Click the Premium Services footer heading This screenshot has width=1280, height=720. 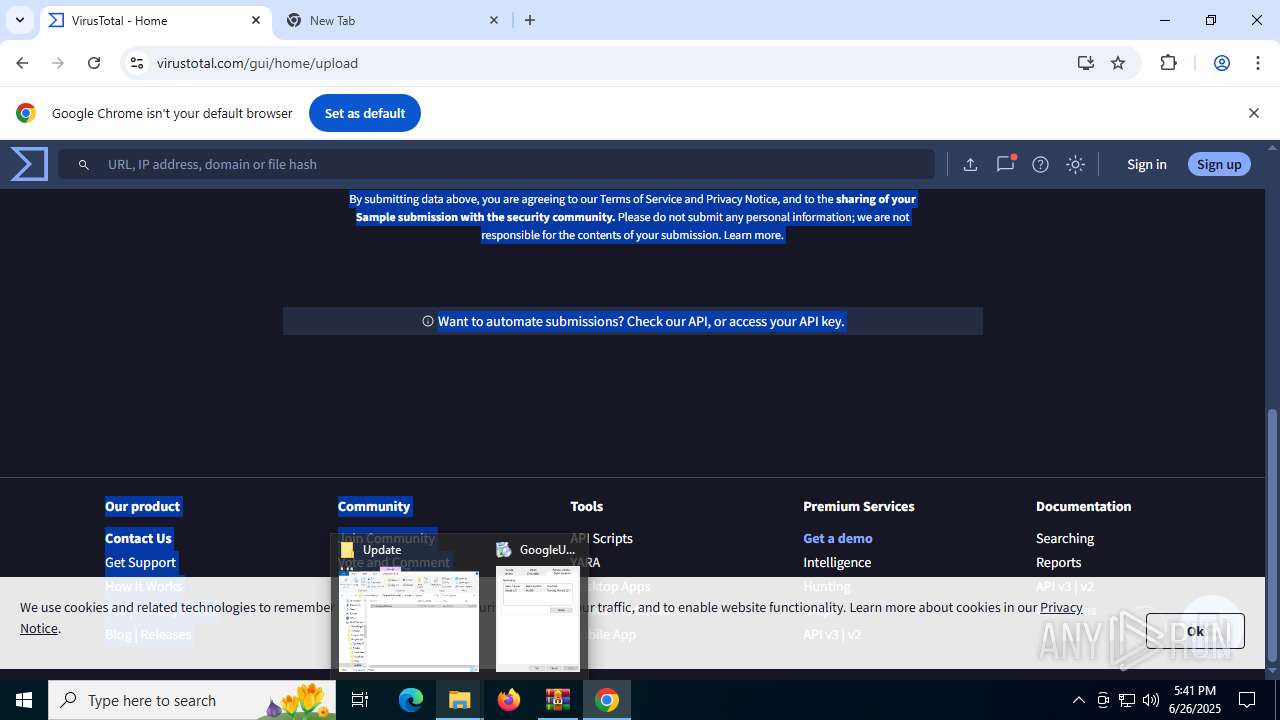[859, 506]
